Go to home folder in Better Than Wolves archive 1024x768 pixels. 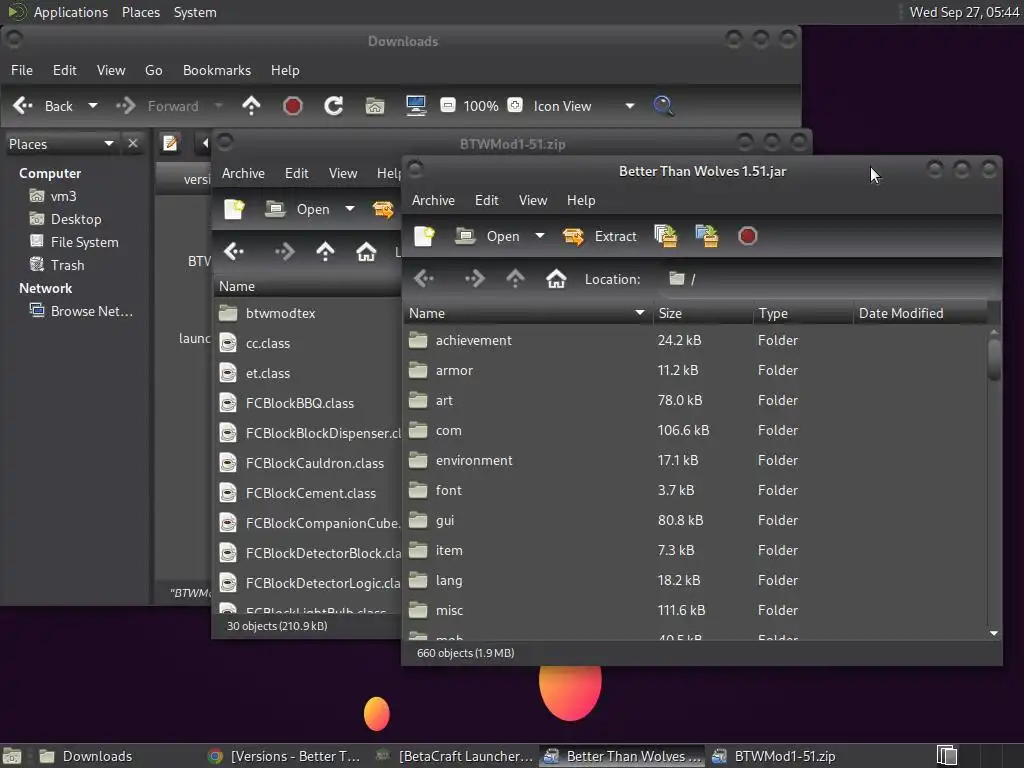(x=556, y=279)
